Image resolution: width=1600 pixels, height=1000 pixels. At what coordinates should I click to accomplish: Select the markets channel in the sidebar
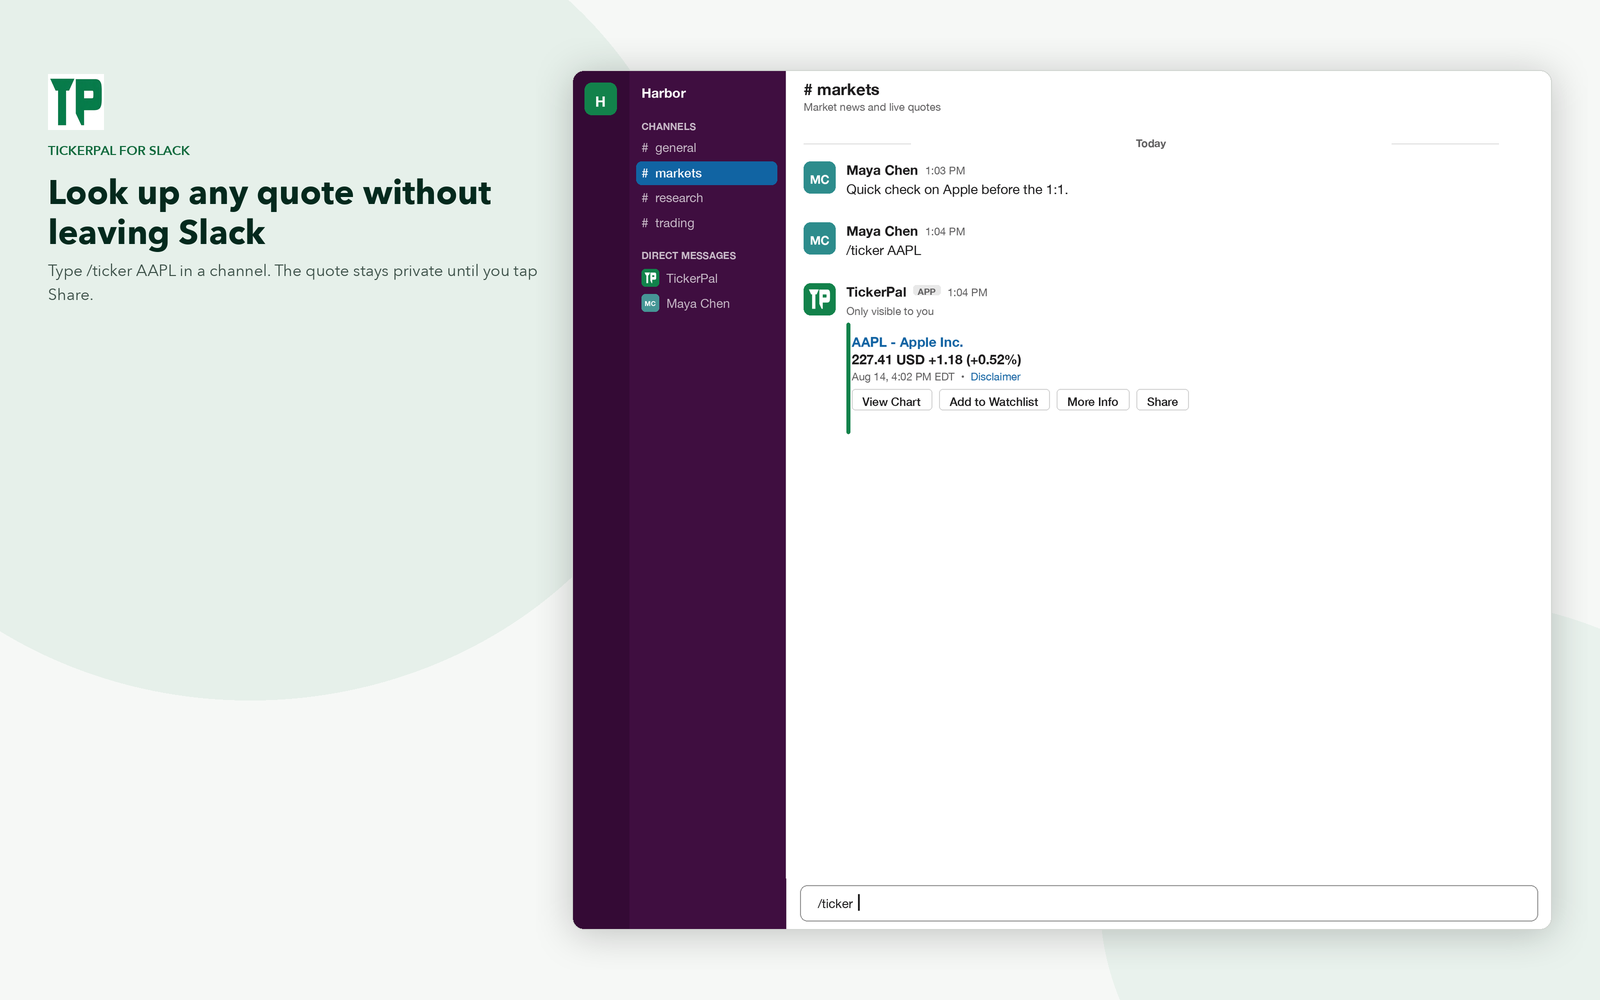[x=706, y=173]
